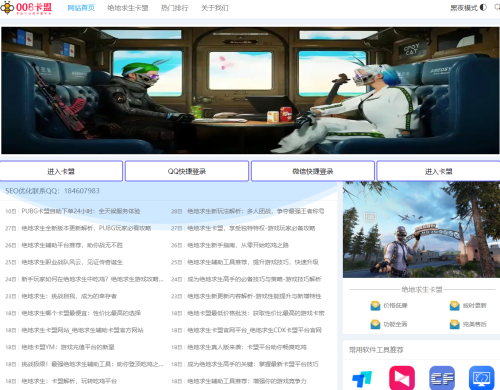Click the envelope icon beside 价格低廉
The width and height of the screenshot is (500, 390).
tap(375, 306)
